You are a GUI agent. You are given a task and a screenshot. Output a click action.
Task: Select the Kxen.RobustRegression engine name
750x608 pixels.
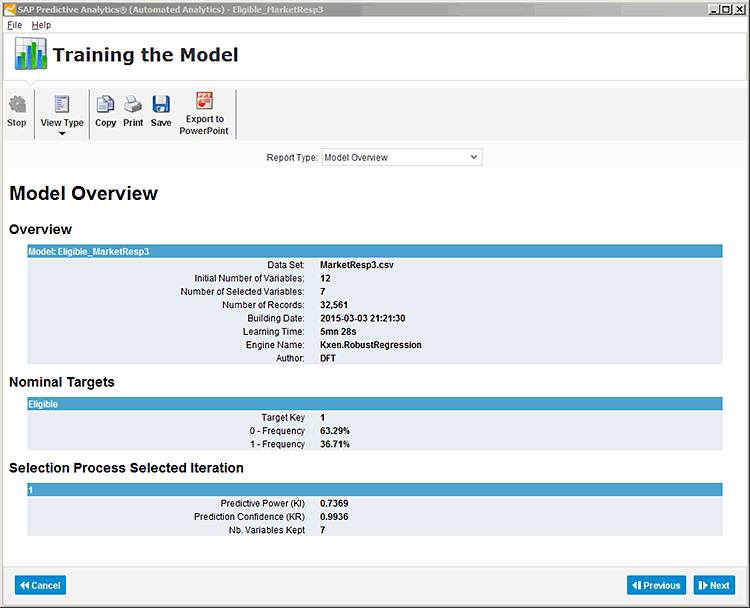[x=371, y=345]
